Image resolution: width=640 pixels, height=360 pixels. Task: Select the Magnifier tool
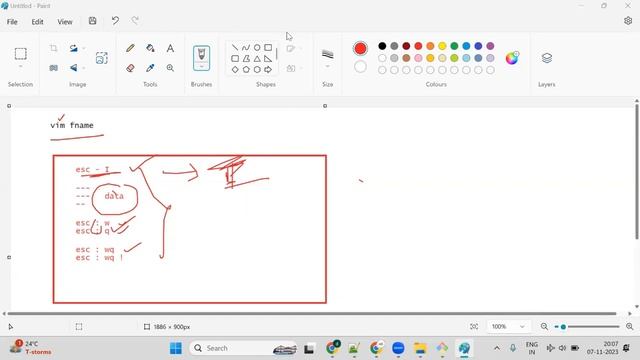click(170, 68)
